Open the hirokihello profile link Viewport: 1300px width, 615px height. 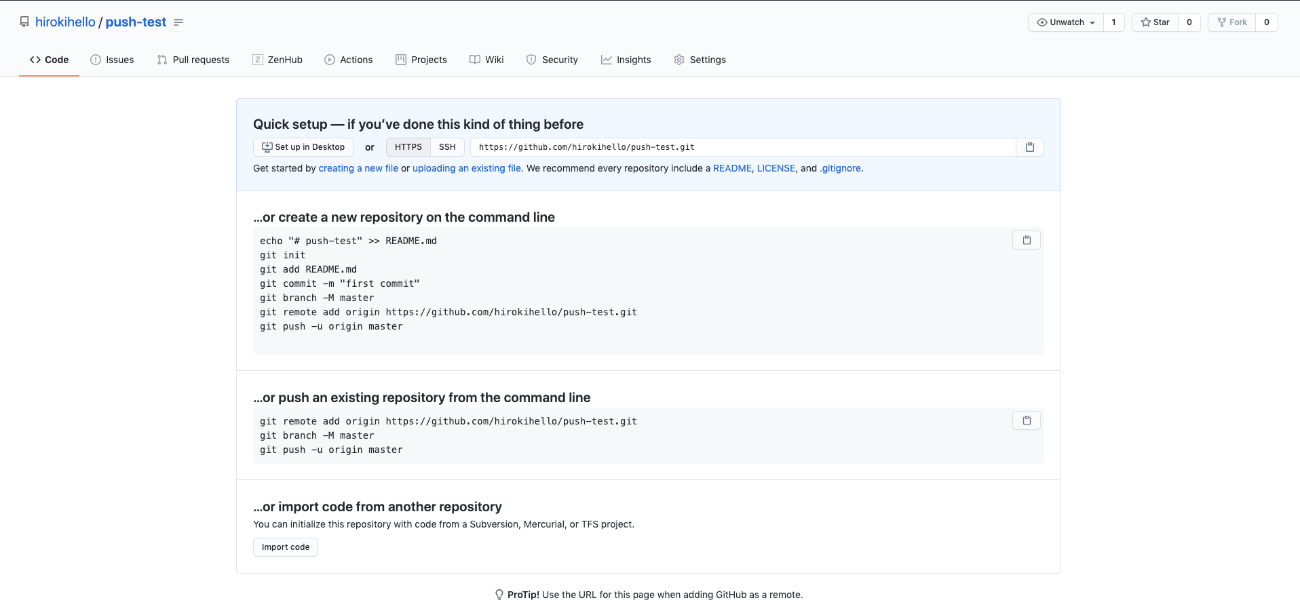pyautogui.click(x=65, y=22)
